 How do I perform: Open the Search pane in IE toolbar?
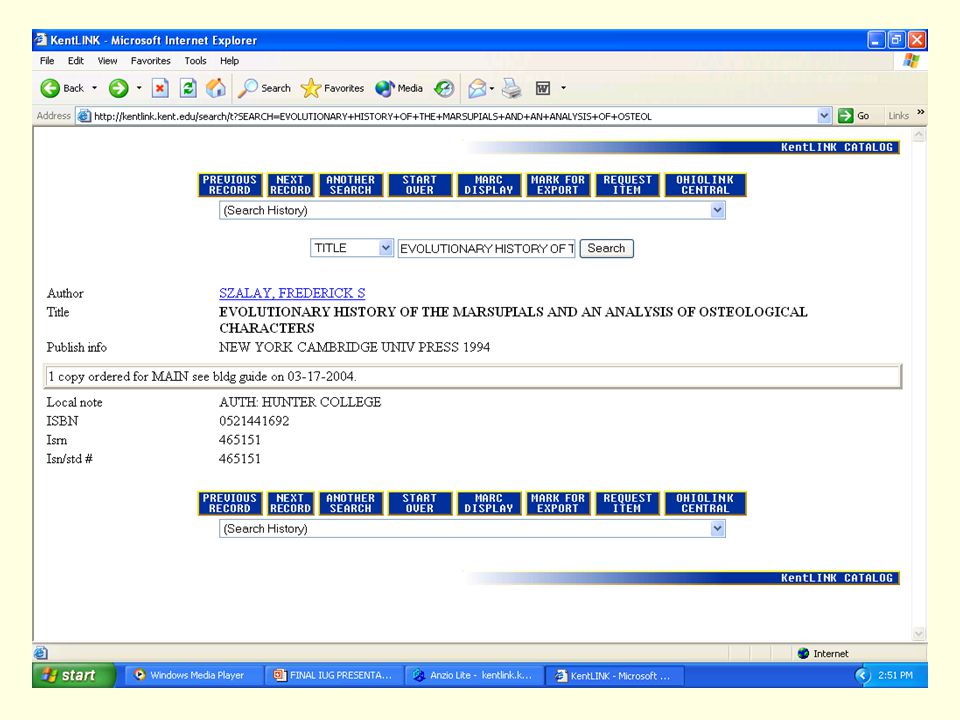pos(264,88)
